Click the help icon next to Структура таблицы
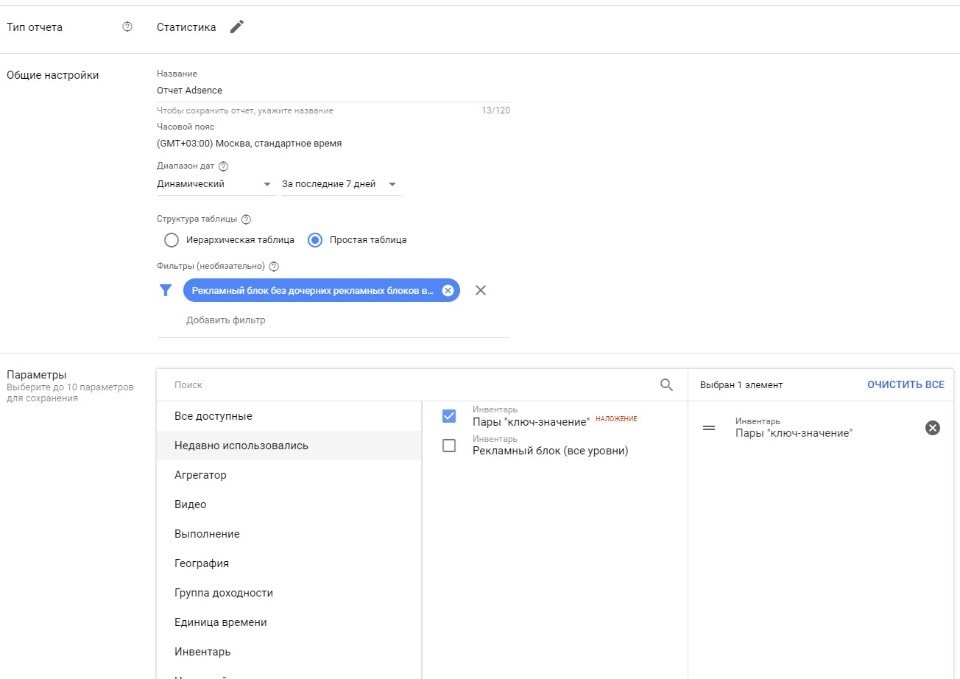Viewport: 960px width, 679px height. [x=246, y=219]
